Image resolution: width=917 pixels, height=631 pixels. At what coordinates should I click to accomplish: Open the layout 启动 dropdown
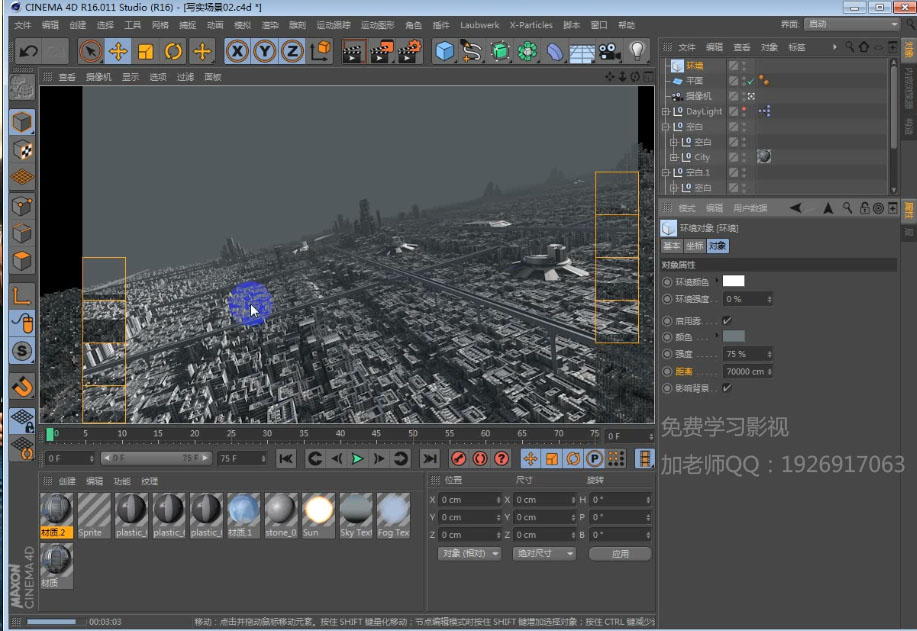tap(852, 24)
